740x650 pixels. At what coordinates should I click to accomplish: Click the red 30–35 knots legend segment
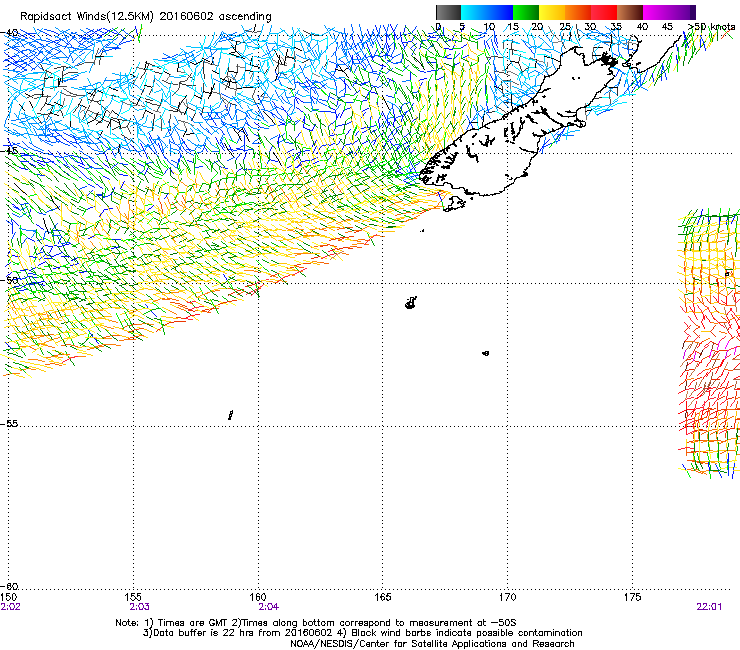coord(604,12)
